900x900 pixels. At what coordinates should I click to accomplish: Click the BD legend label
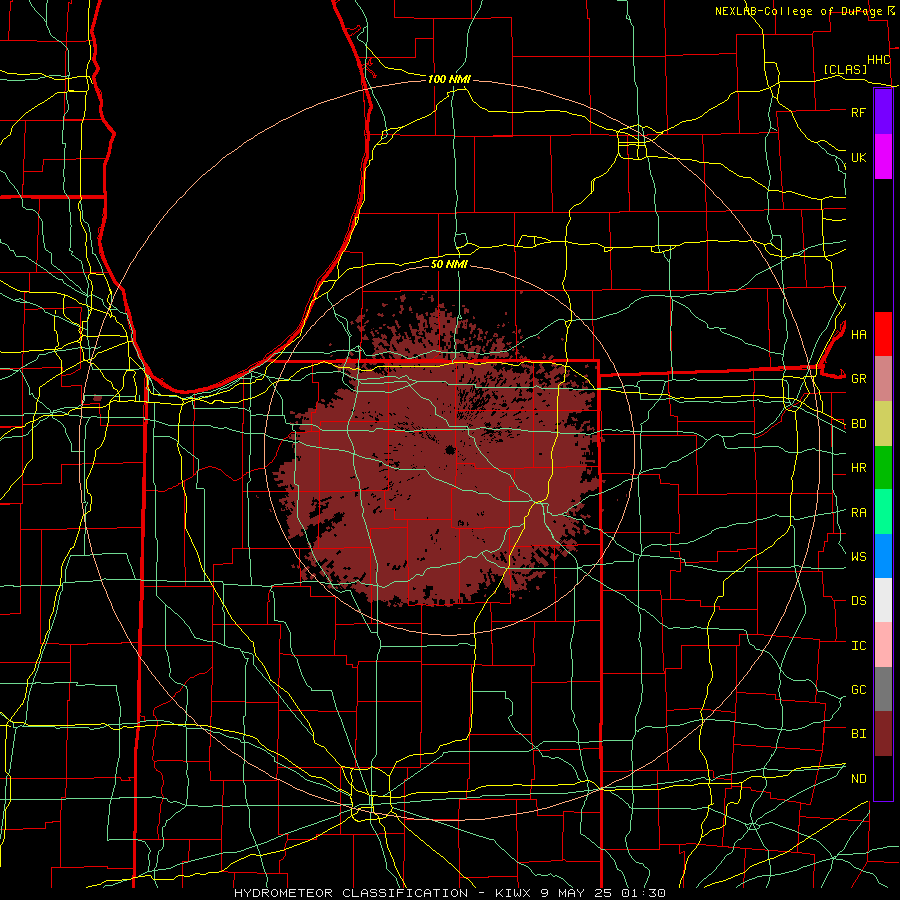click(858, 424)
